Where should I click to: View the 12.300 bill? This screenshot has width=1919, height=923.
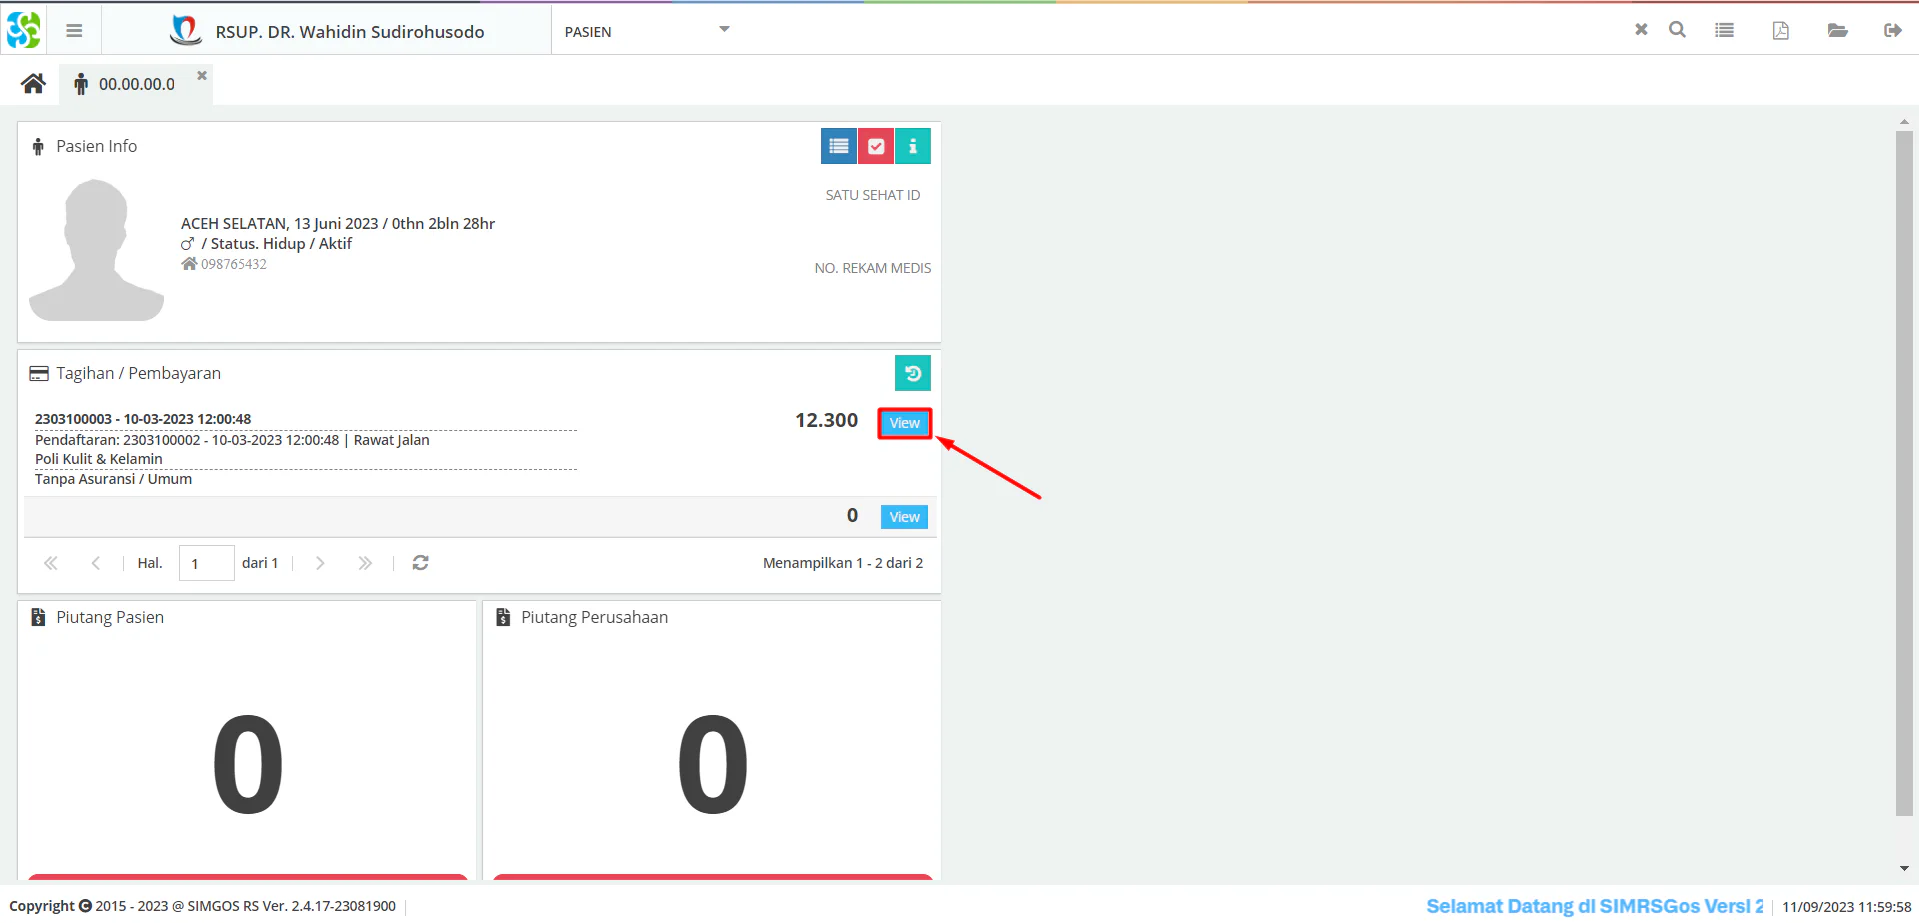click(x=905, y=423)
